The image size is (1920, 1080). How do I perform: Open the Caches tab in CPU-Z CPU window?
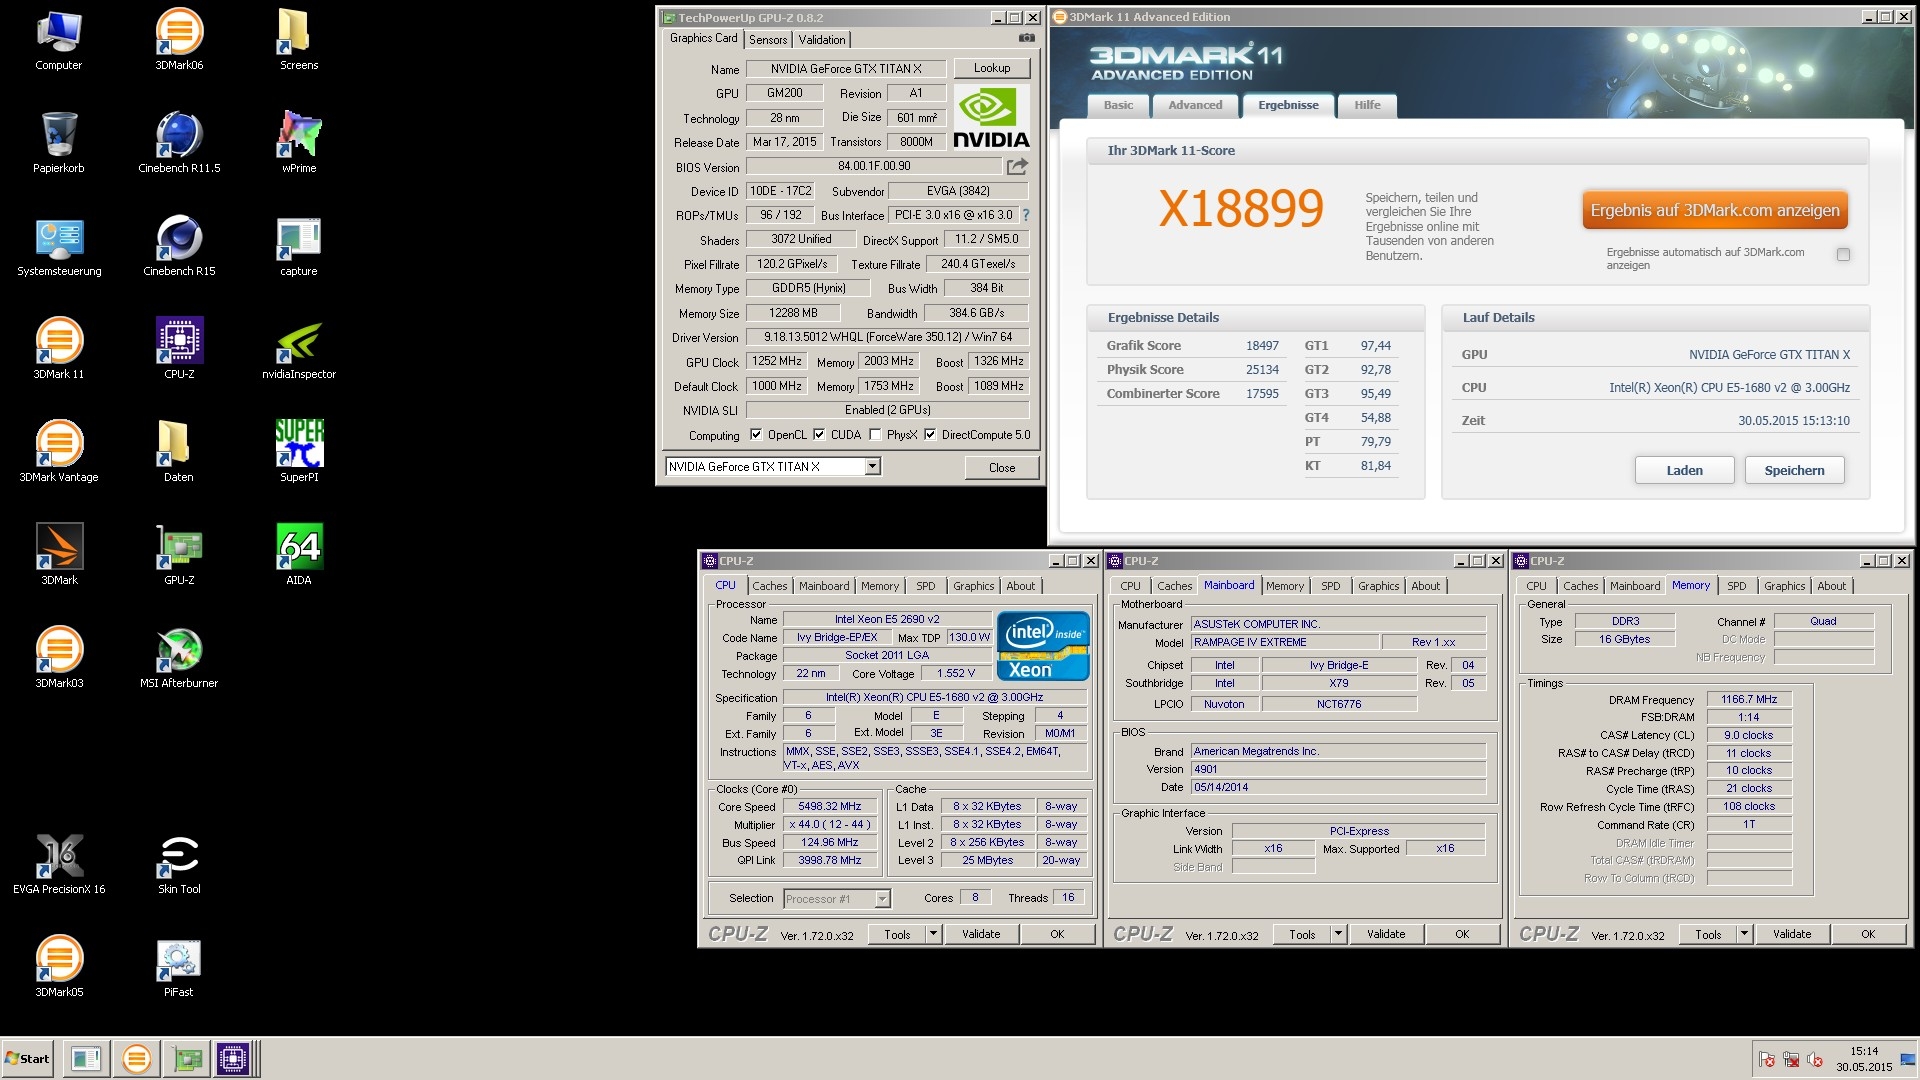pos(770,586)
